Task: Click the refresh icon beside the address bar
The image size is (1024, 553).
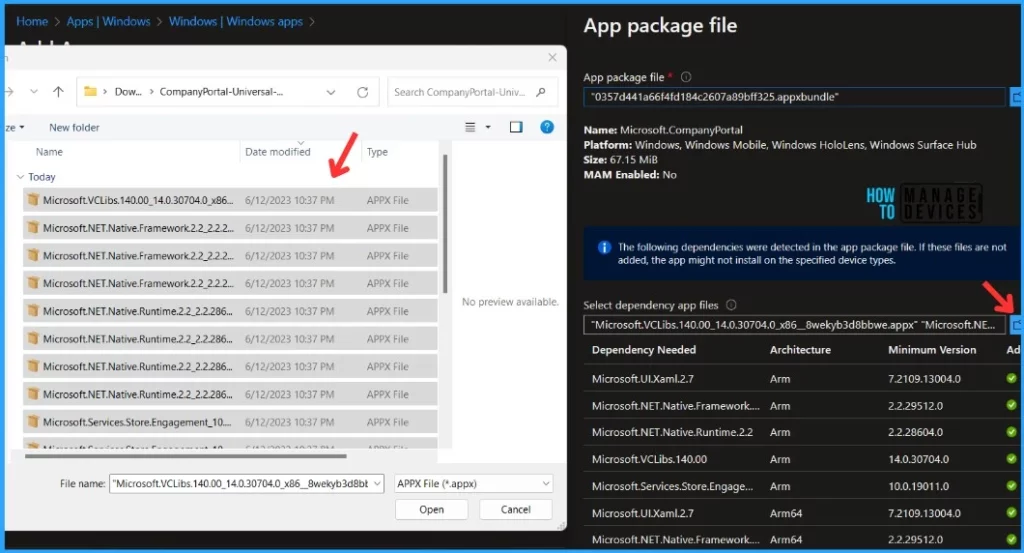Action: coord(362,93)
